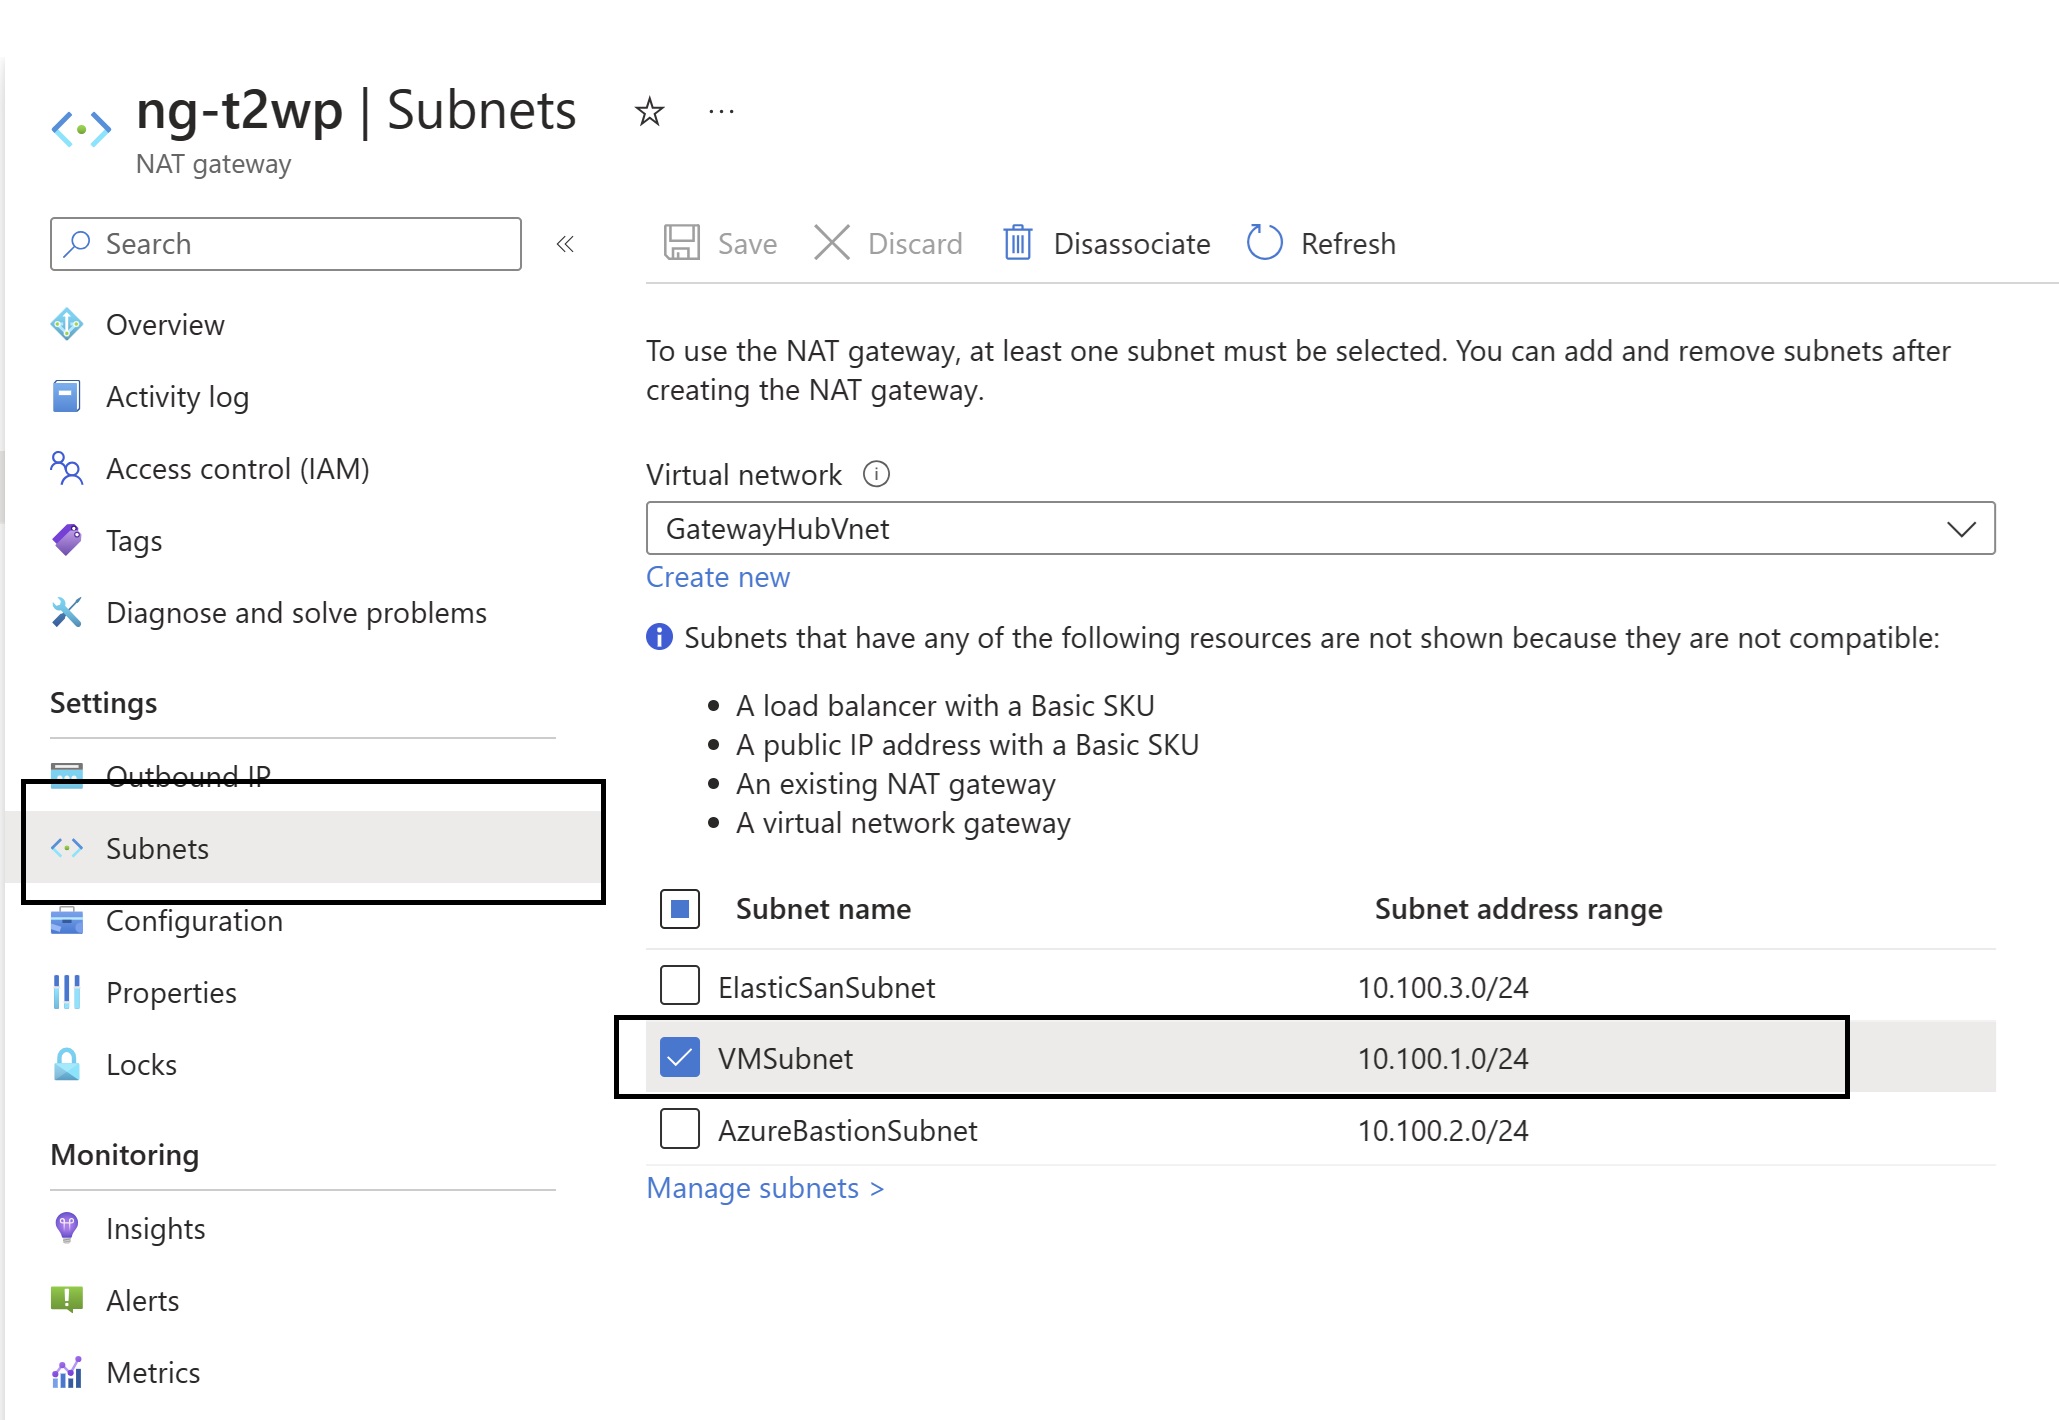Click the Disassociate trash icon

(1017, 243)
